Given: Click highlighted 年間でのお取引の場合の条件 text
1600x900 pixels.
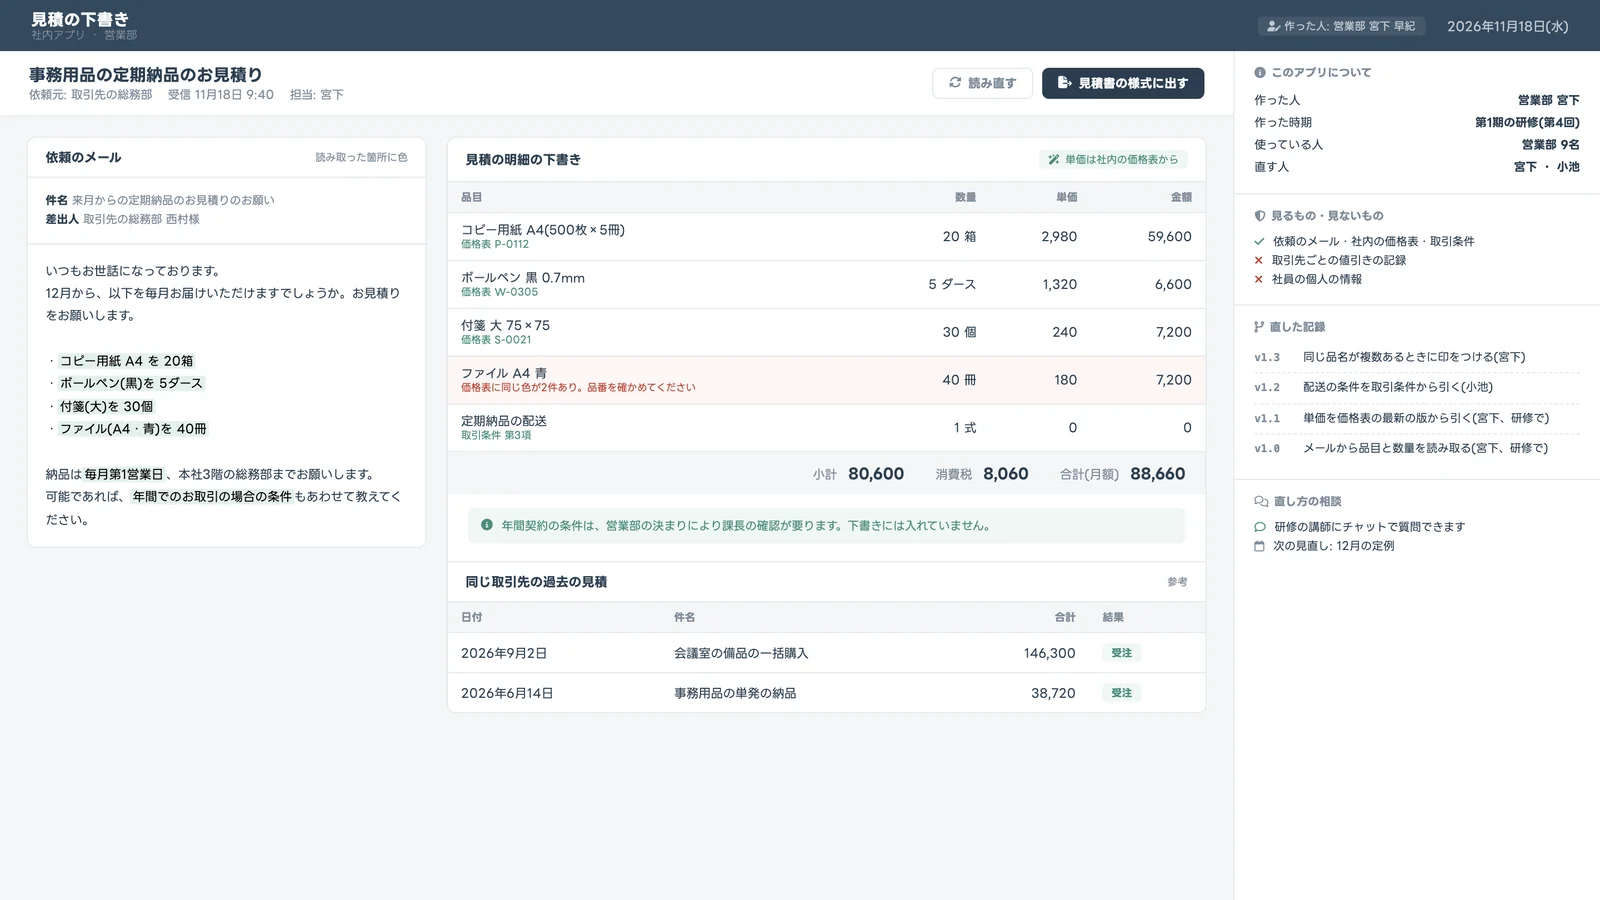Looking at the screenshot, I should point(212,497).
